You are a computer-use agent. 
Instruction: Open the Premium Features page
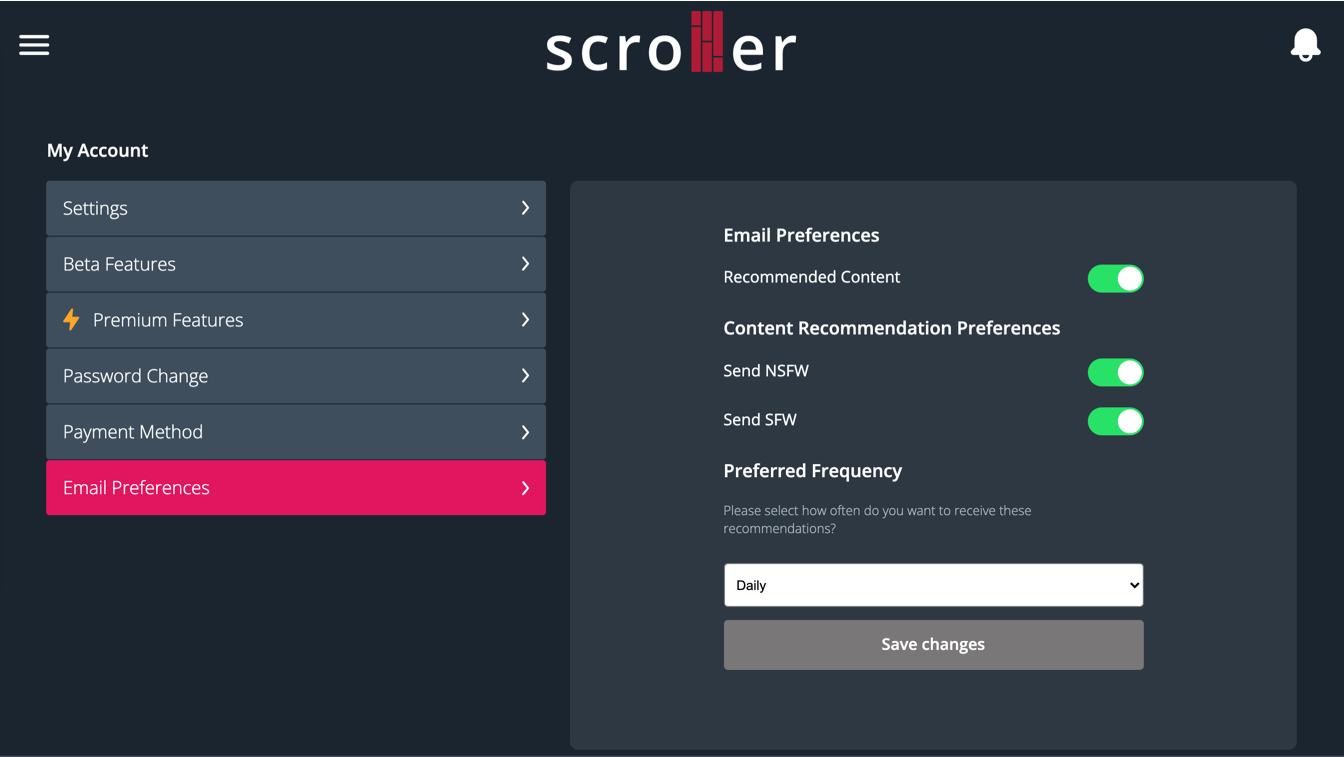click(x=296, y=320)
